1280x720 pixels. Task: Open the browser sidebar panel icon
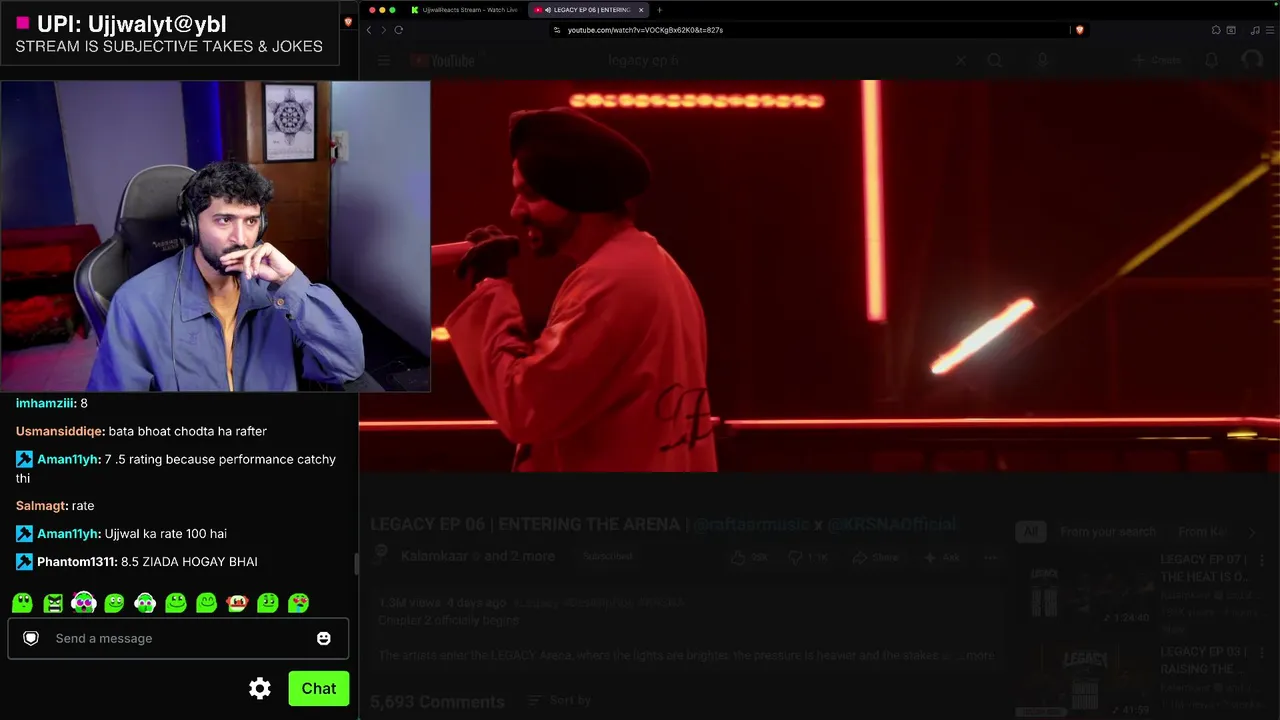click(1231, 30)
